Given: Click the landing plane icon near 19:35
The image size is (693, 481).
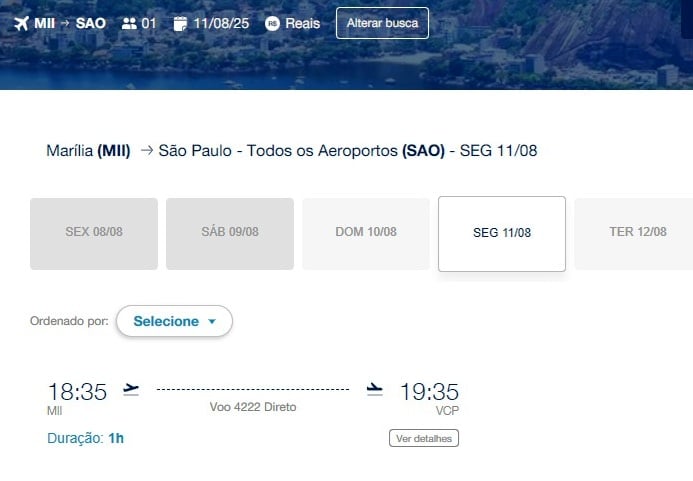Looking at the screenshot, I should (x=374, y=389).
